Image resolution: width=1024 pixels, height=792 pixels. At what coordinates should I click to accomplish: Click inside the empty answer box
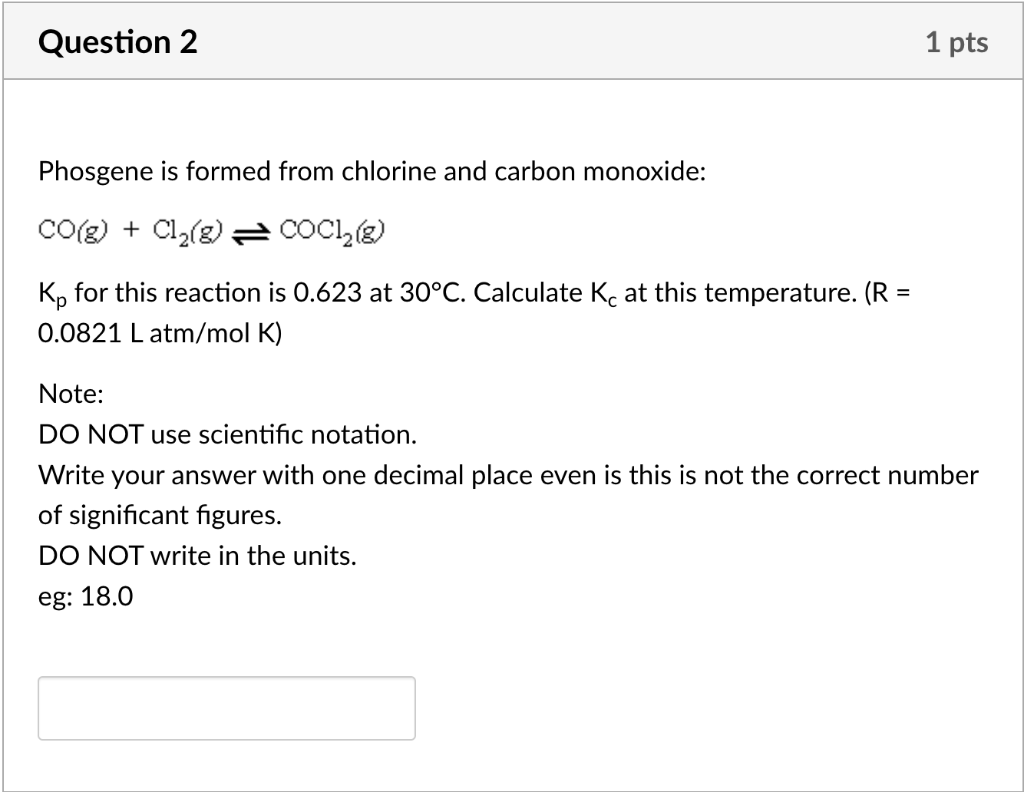[x=226, y=708]
